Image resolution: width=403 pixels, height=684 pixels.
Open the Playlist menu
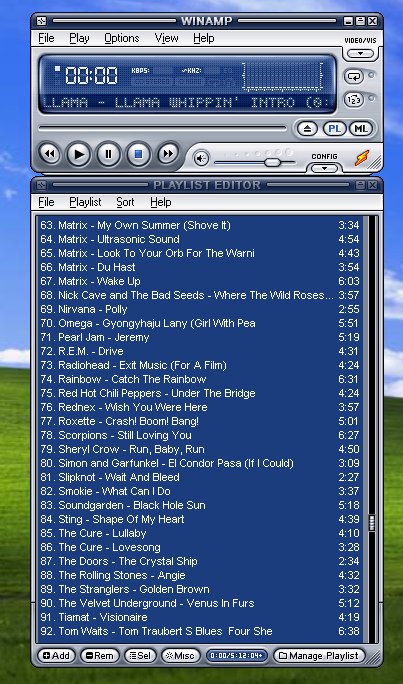point(85,202)
